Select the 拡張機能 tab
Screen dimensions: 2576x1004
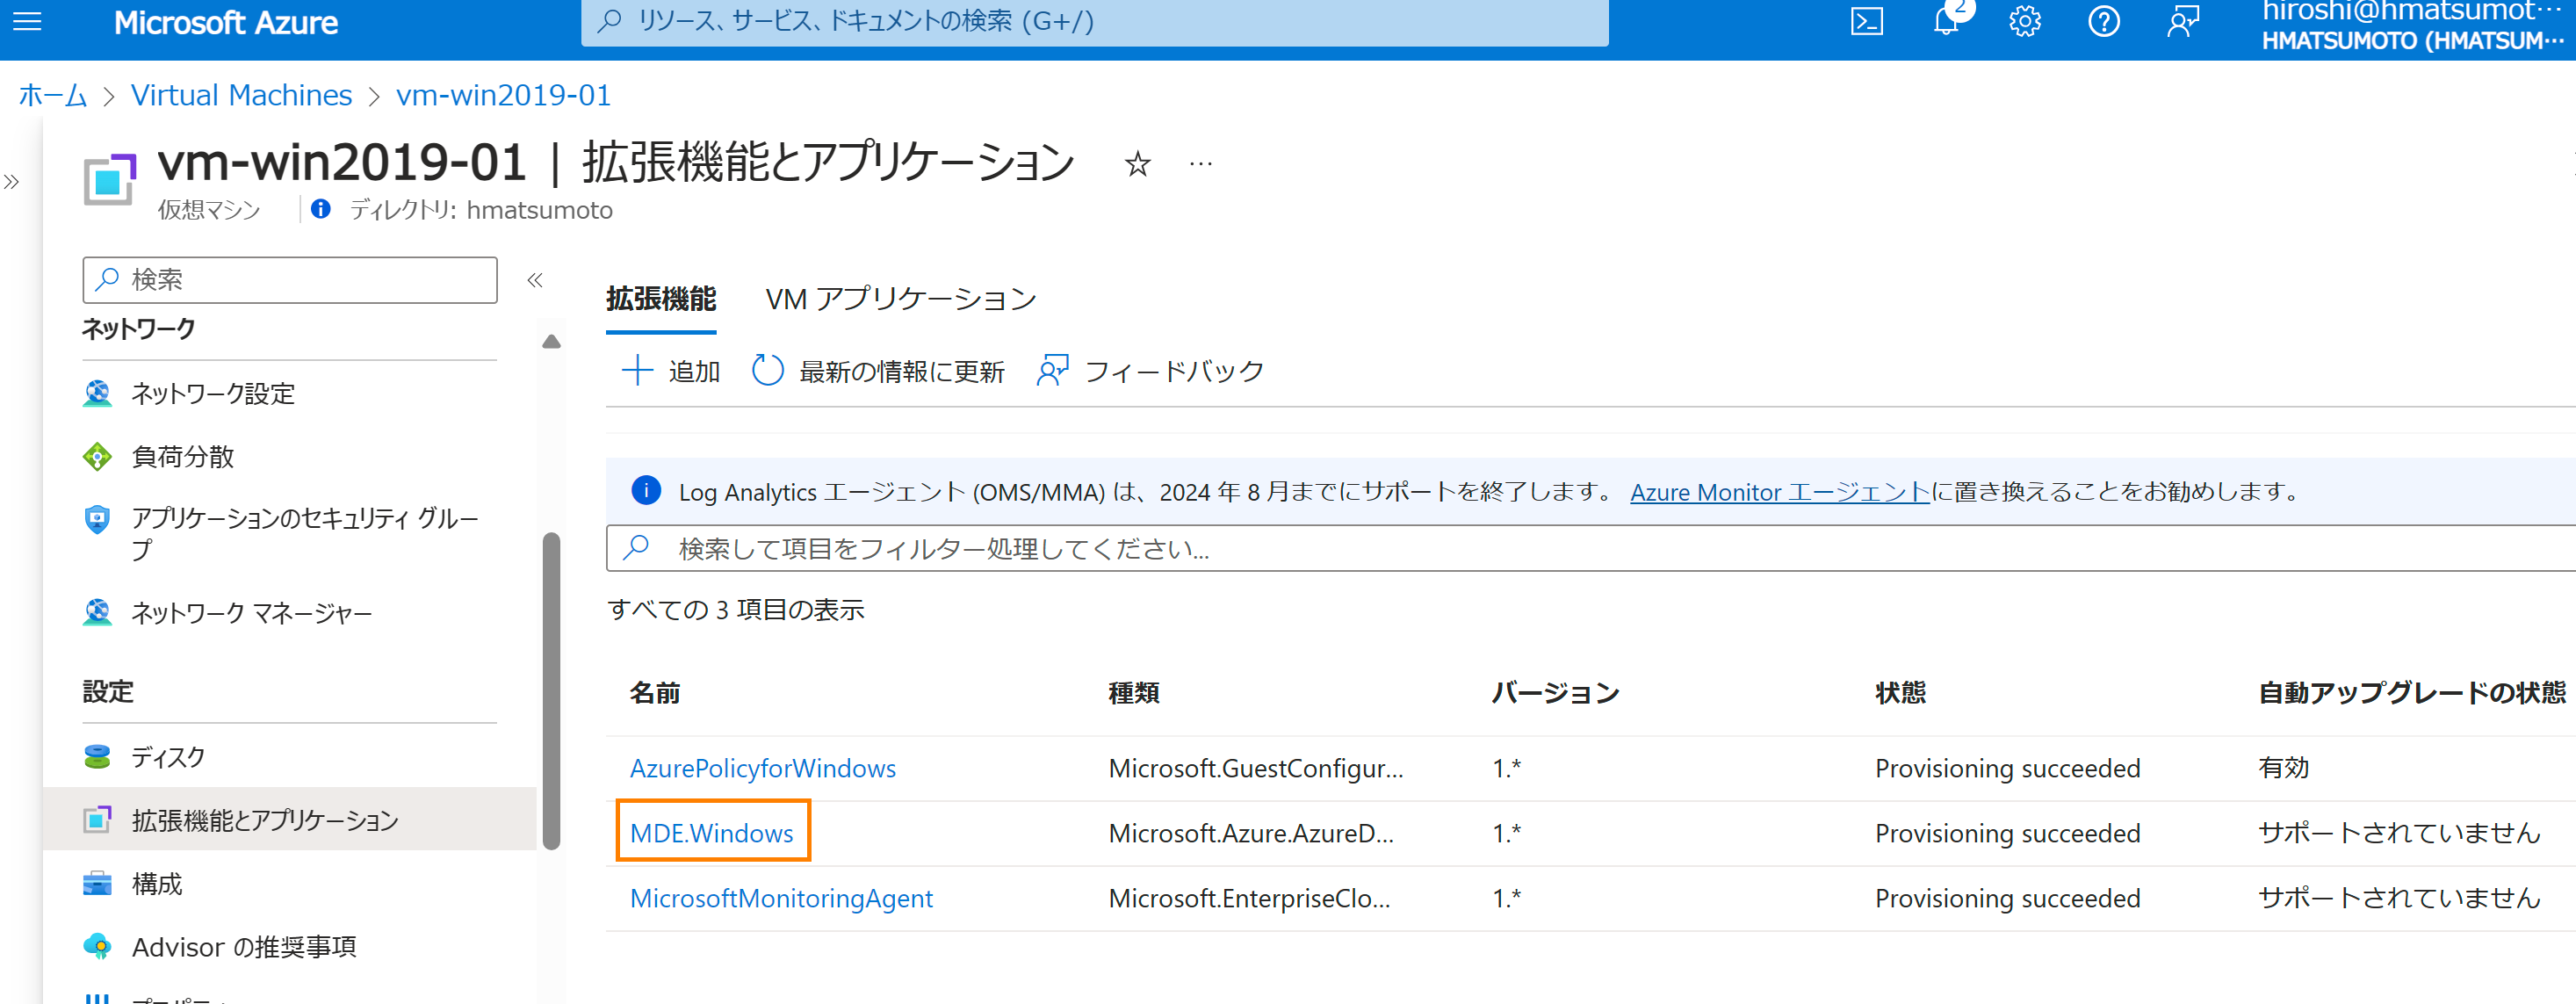coord(661,299)
